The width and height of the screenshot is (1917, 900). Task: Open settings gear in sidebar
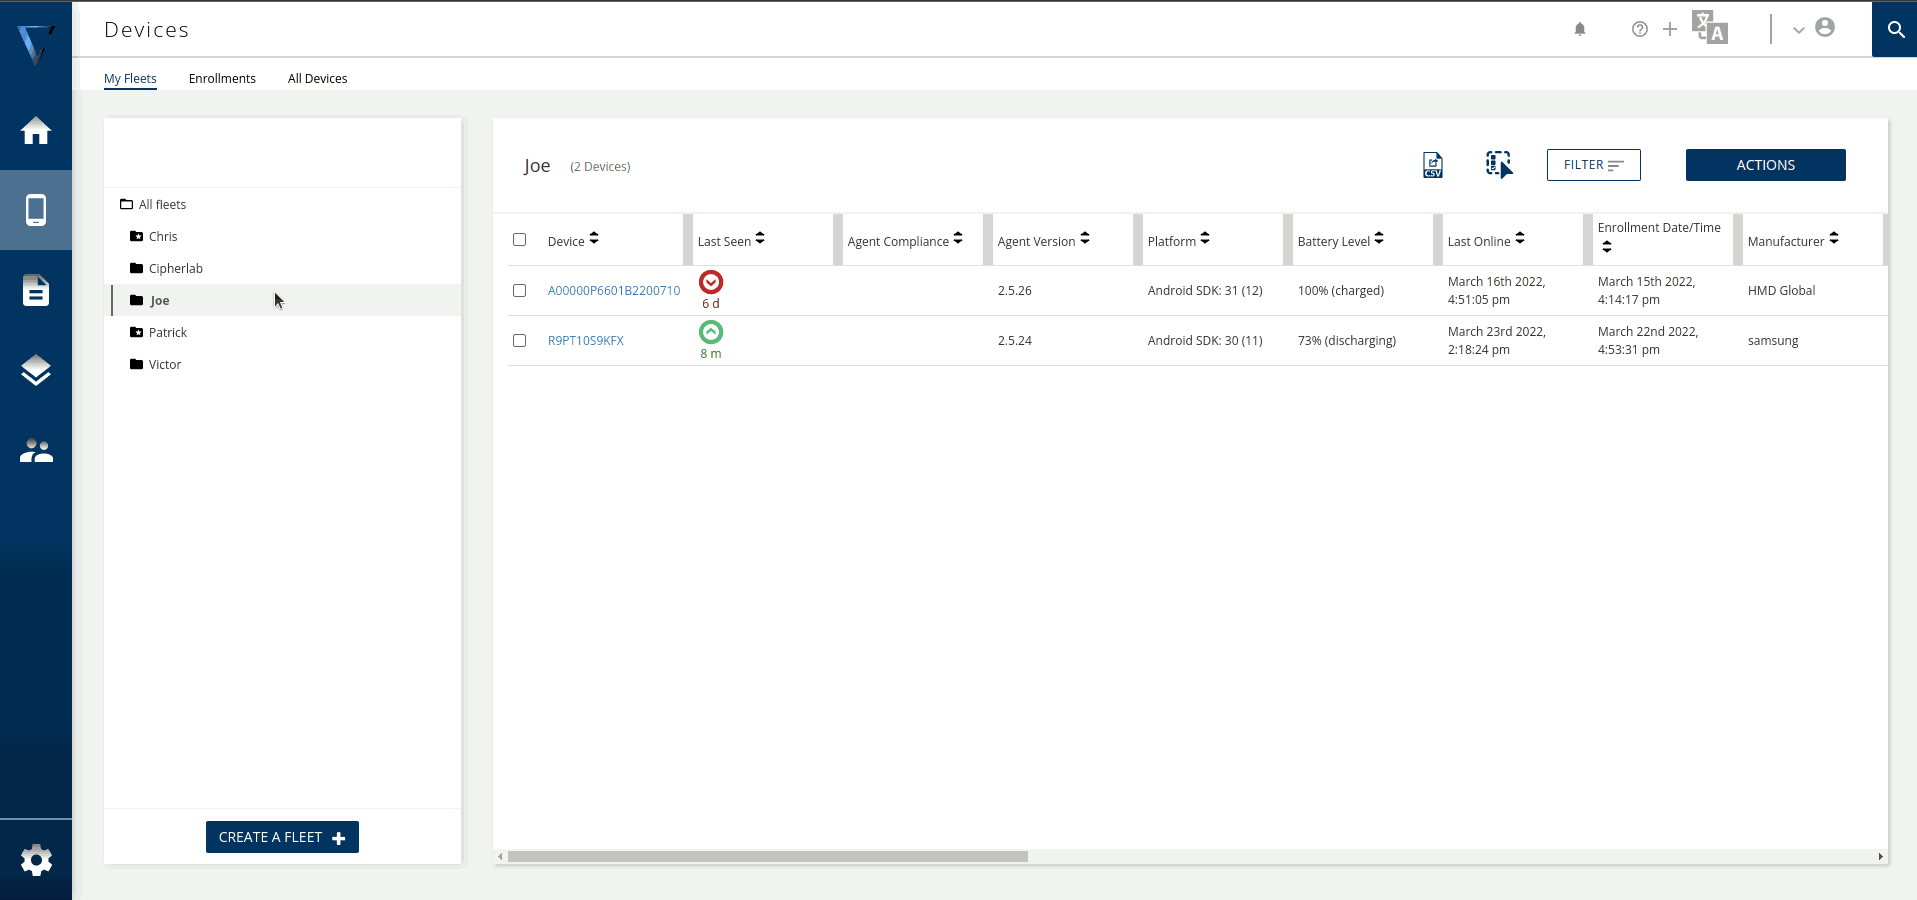(x=36, y=860)
